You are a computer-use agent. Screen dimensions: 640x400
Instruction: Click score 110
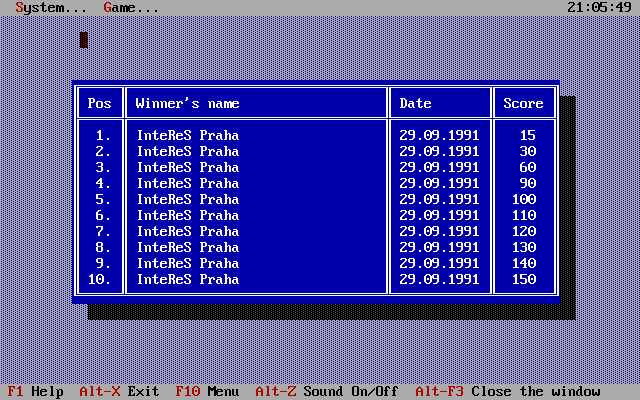click(x=524, y=215)
